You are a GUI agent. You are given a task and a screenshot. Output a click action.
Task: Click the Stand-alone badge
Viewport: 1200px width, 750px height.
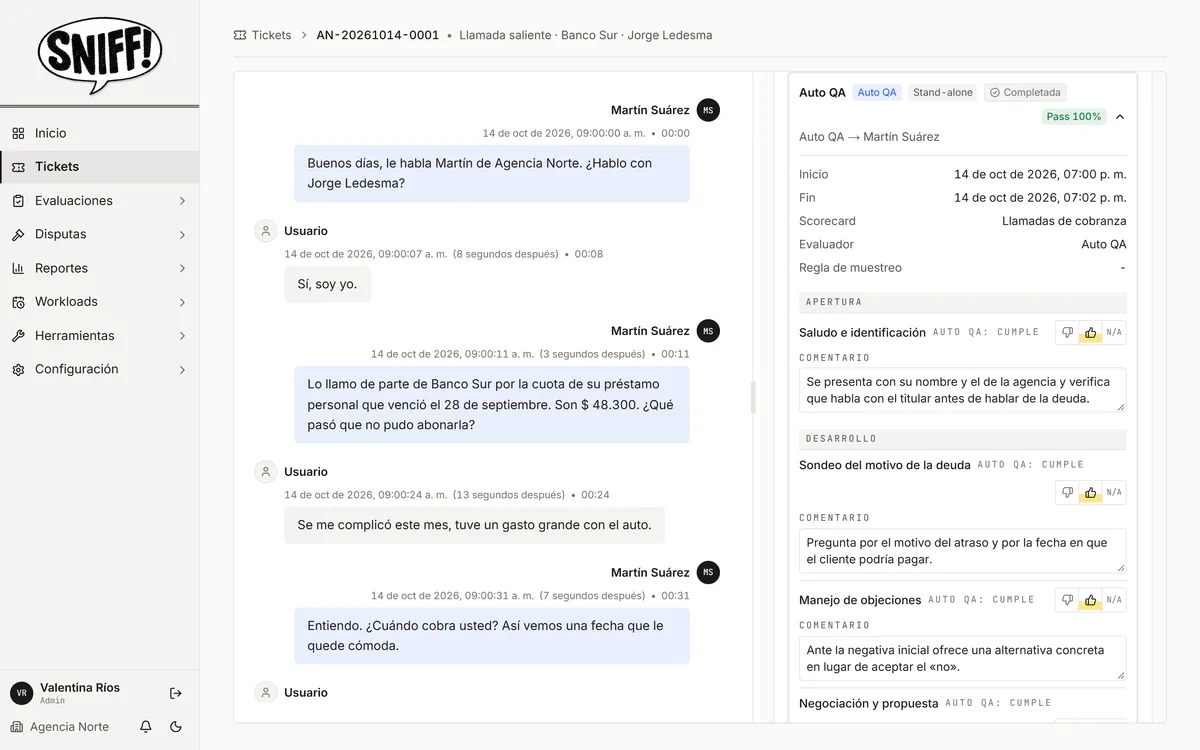[943, 92]
